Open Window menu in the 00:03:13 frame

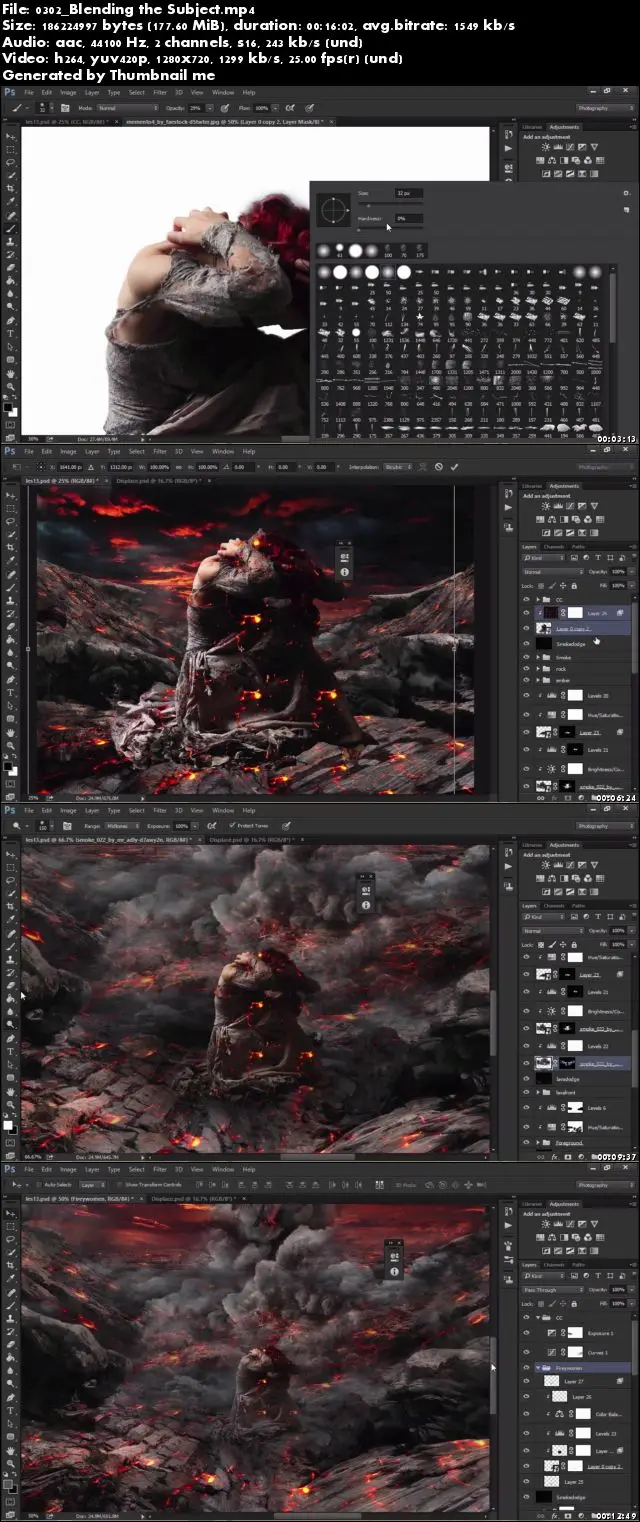223,92
